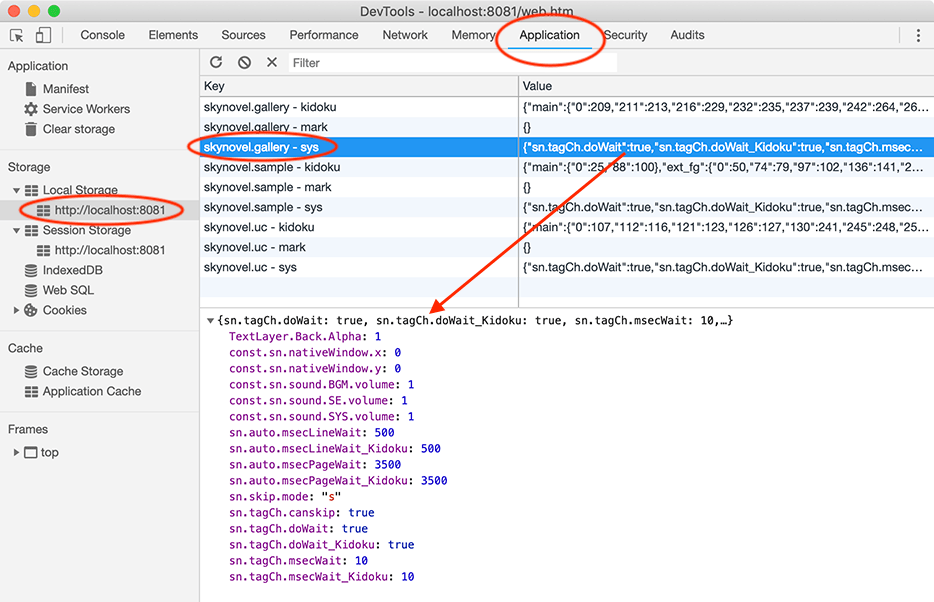Click the sn.tagCh.msecWait_Kidoku: 10 line
This screenshot has width=934, height=602.
click(x=322, y=576)
